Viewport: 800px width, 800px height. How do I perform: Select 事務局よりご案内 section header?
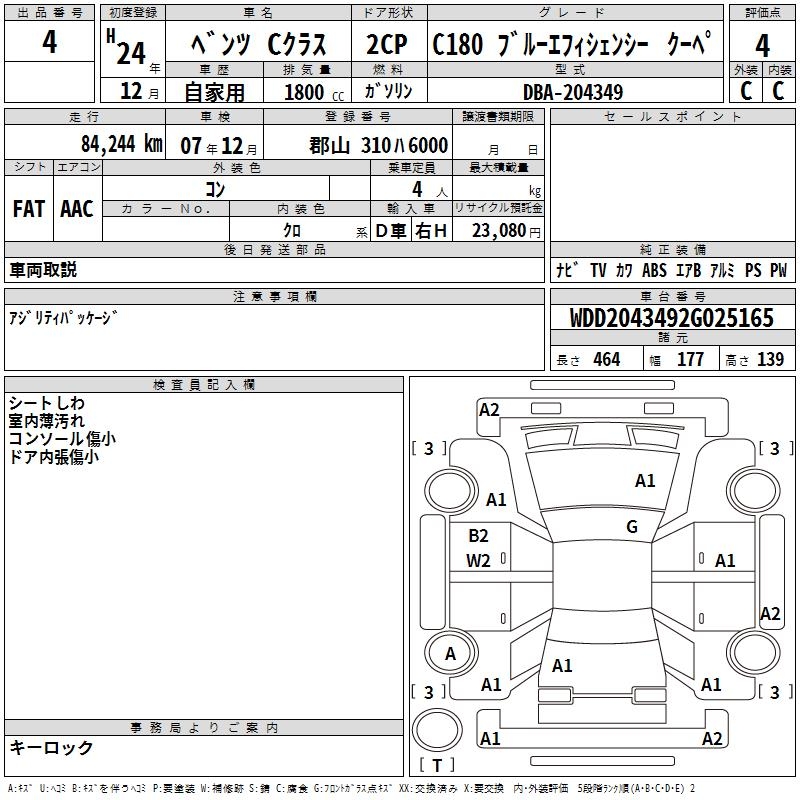point(204,728)
